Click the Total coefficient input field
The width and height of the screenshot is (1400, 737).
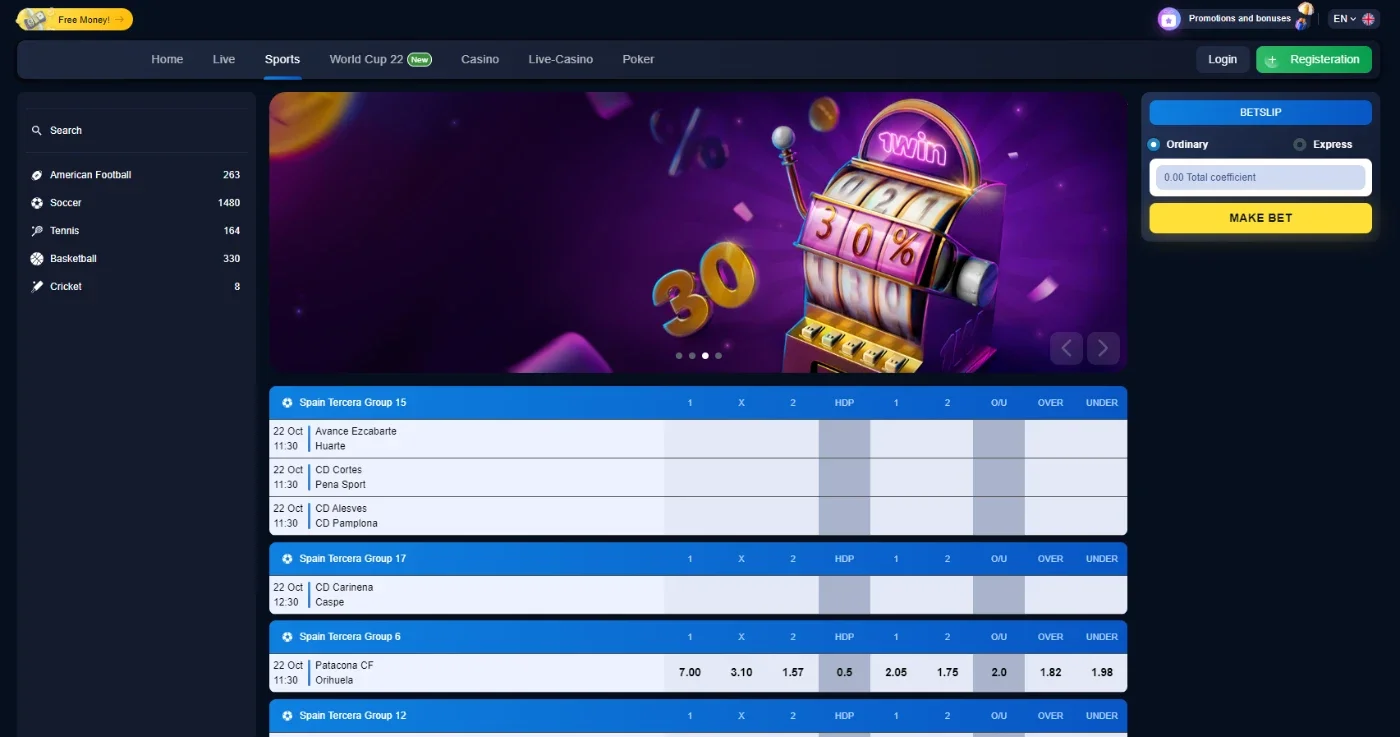[1260, 178]
